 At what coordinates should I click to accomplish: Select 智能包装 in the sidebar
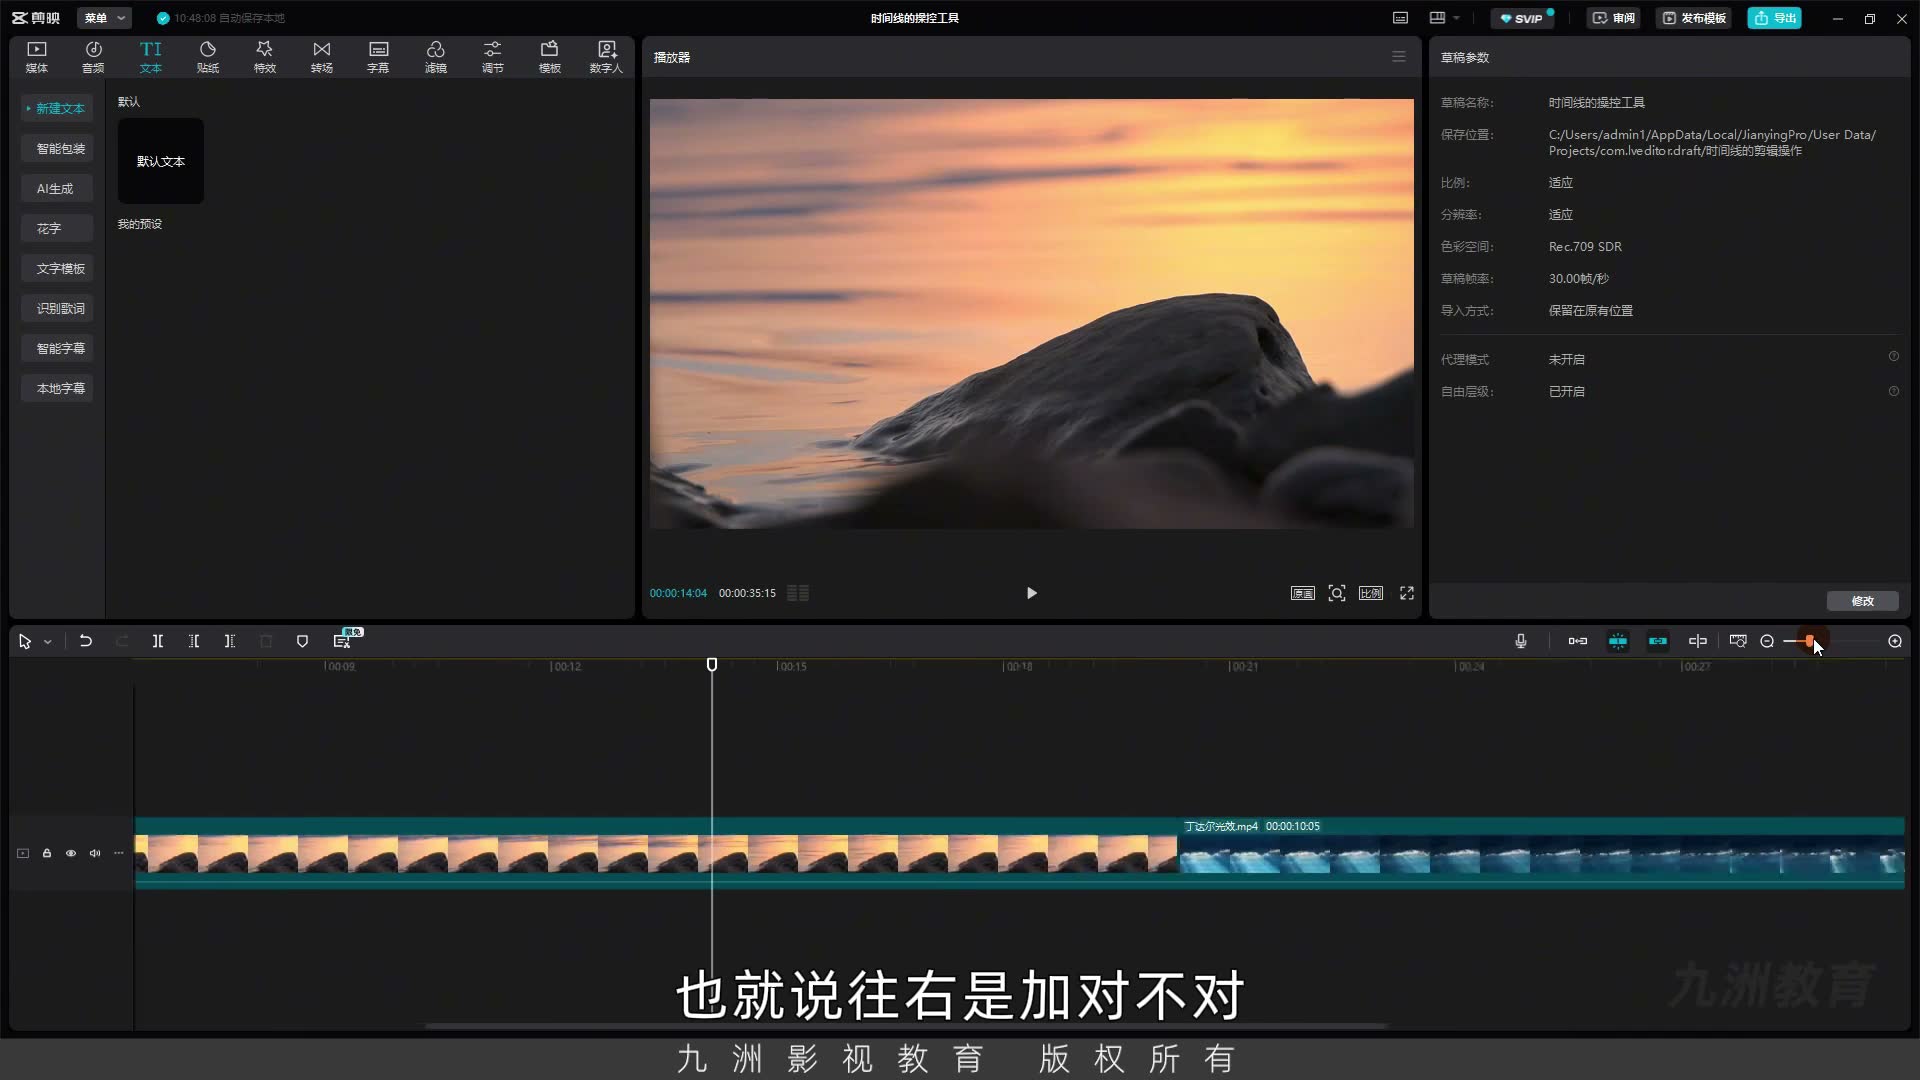pos(57,148)
